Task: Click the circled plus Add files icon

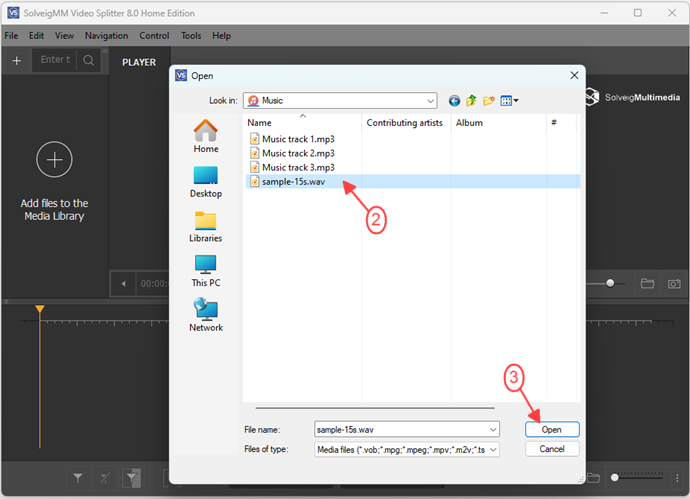Action: [x=54, y=159]
